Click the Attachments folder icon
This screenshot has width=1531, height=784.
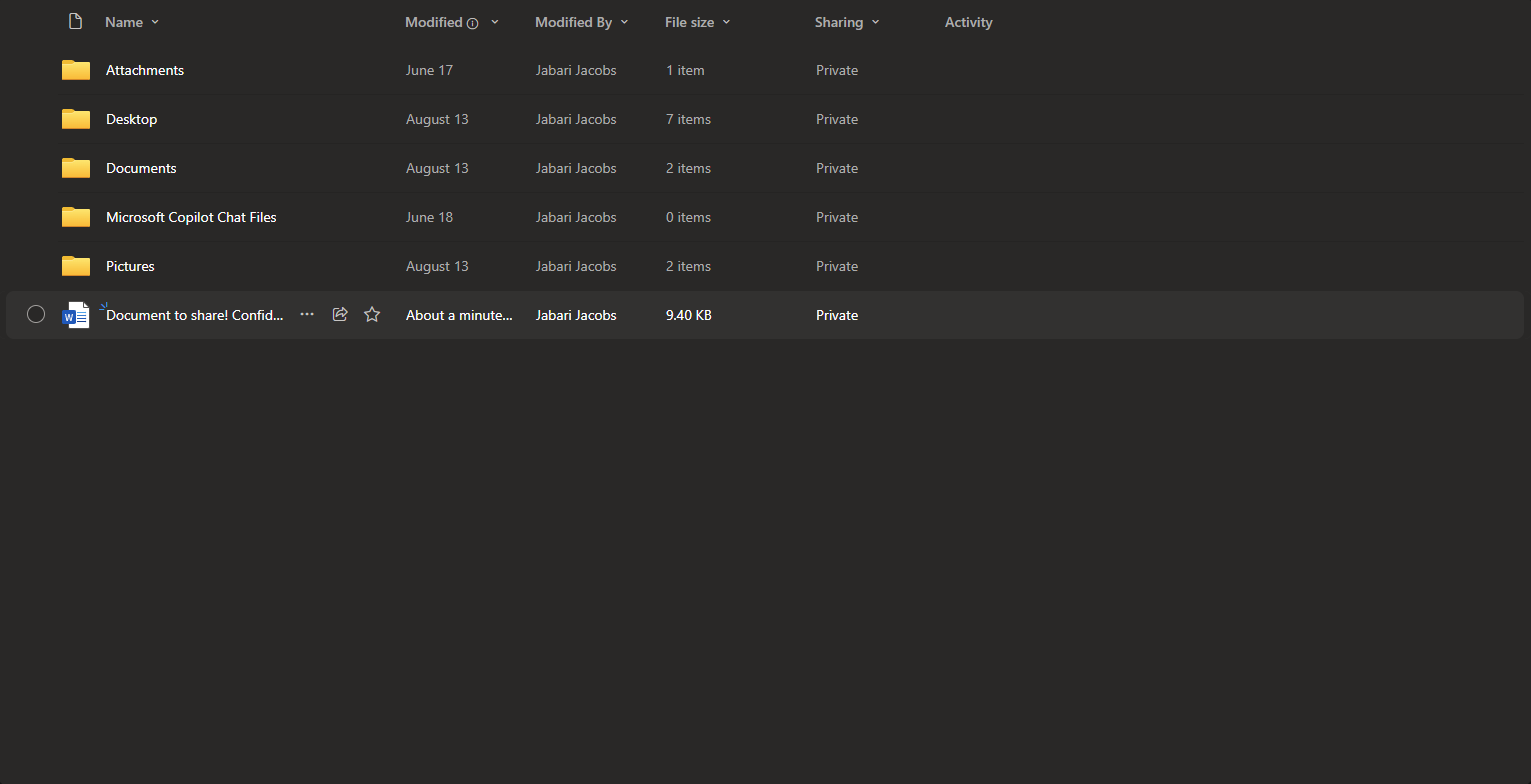pos(76,70)
